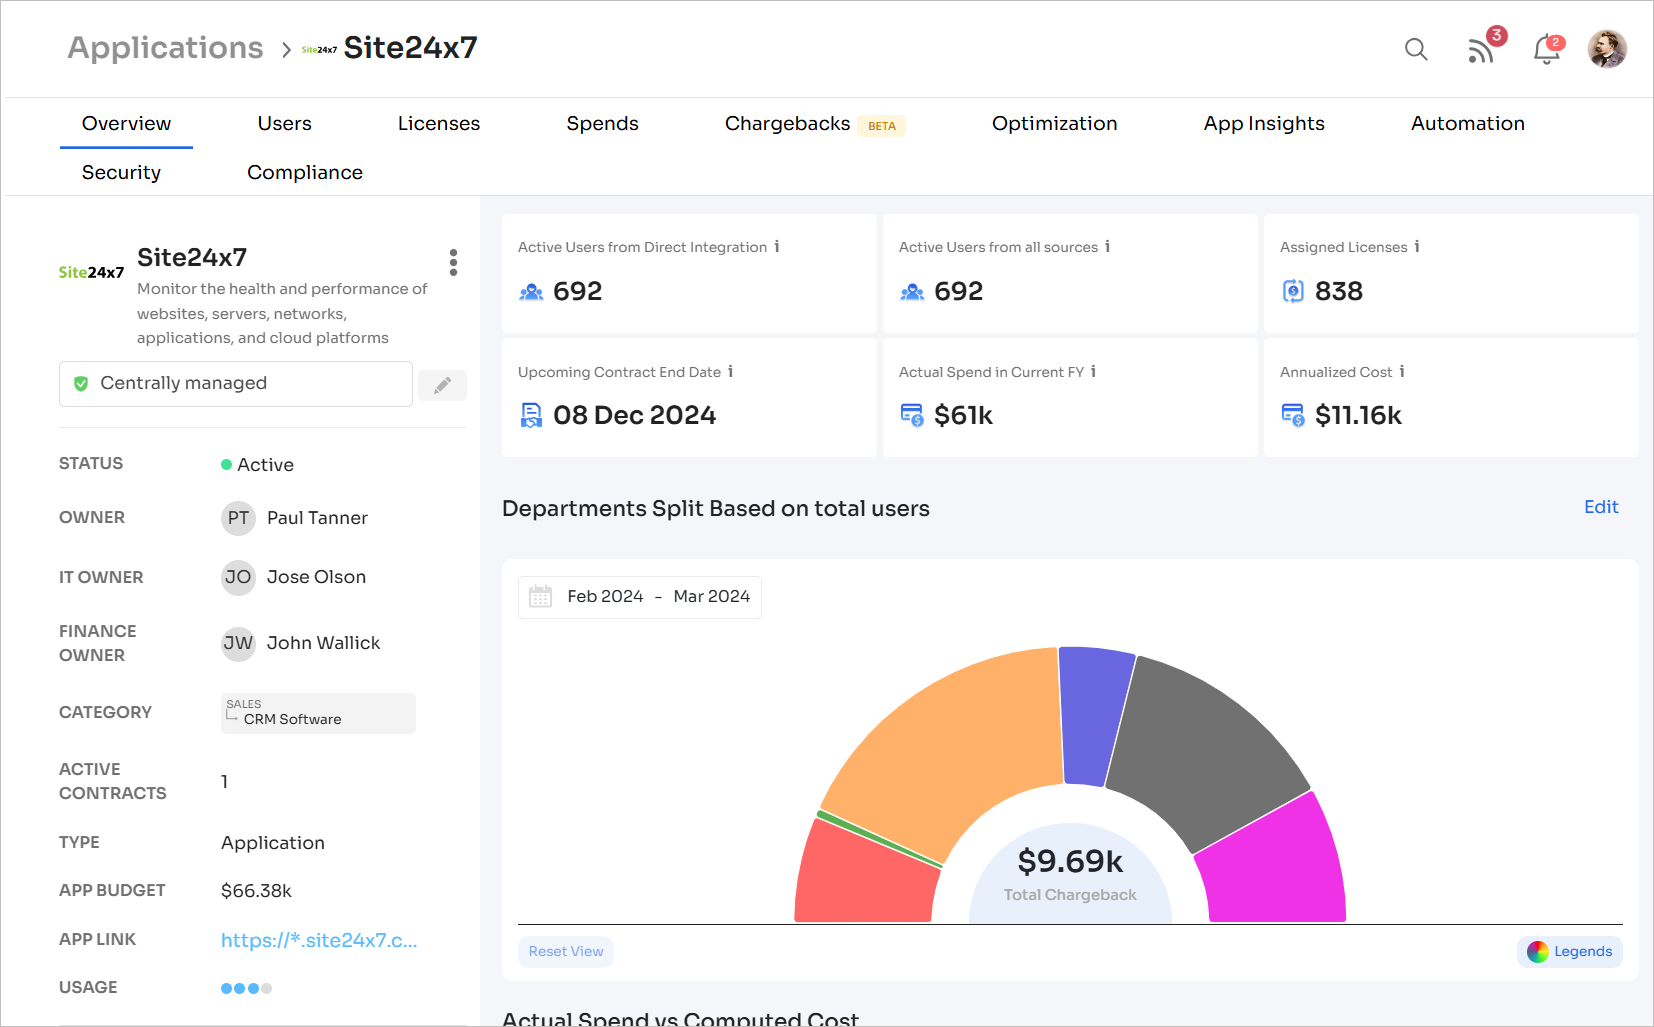Open the App Insights tab

point(1264,123)
